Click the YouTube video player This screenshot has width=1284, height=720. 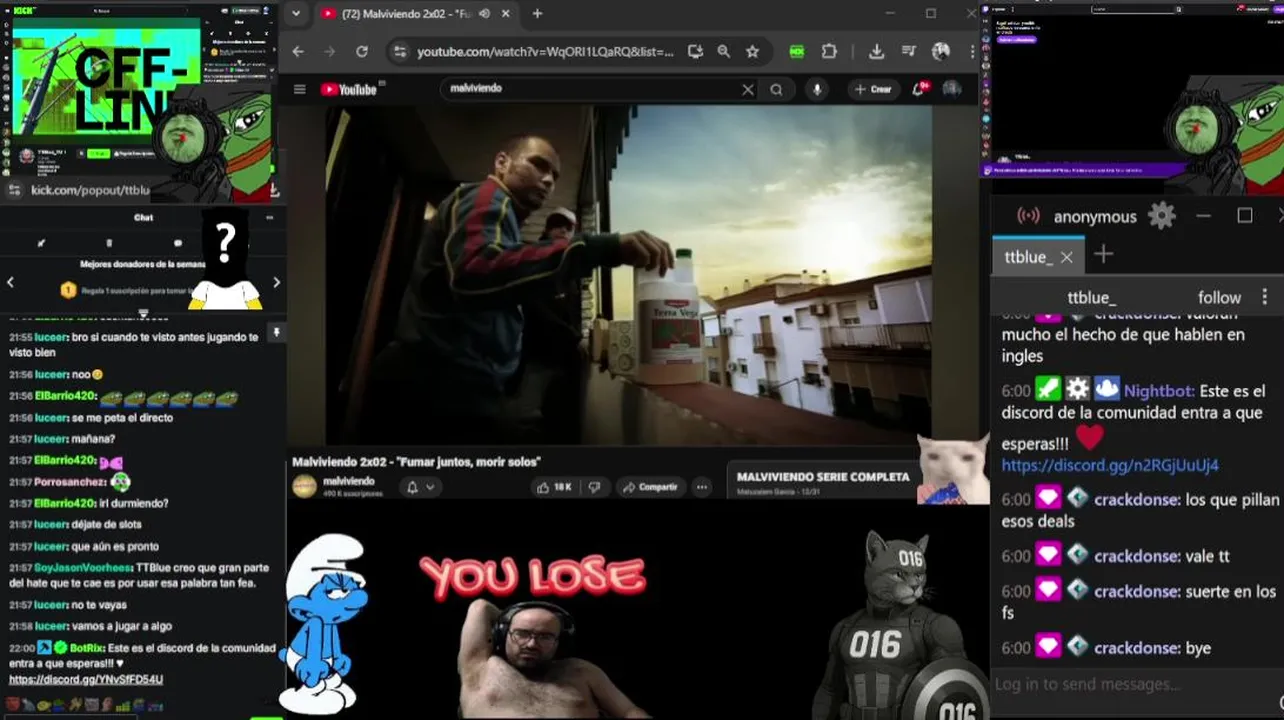pyautogui.click(x=628, y=274)
